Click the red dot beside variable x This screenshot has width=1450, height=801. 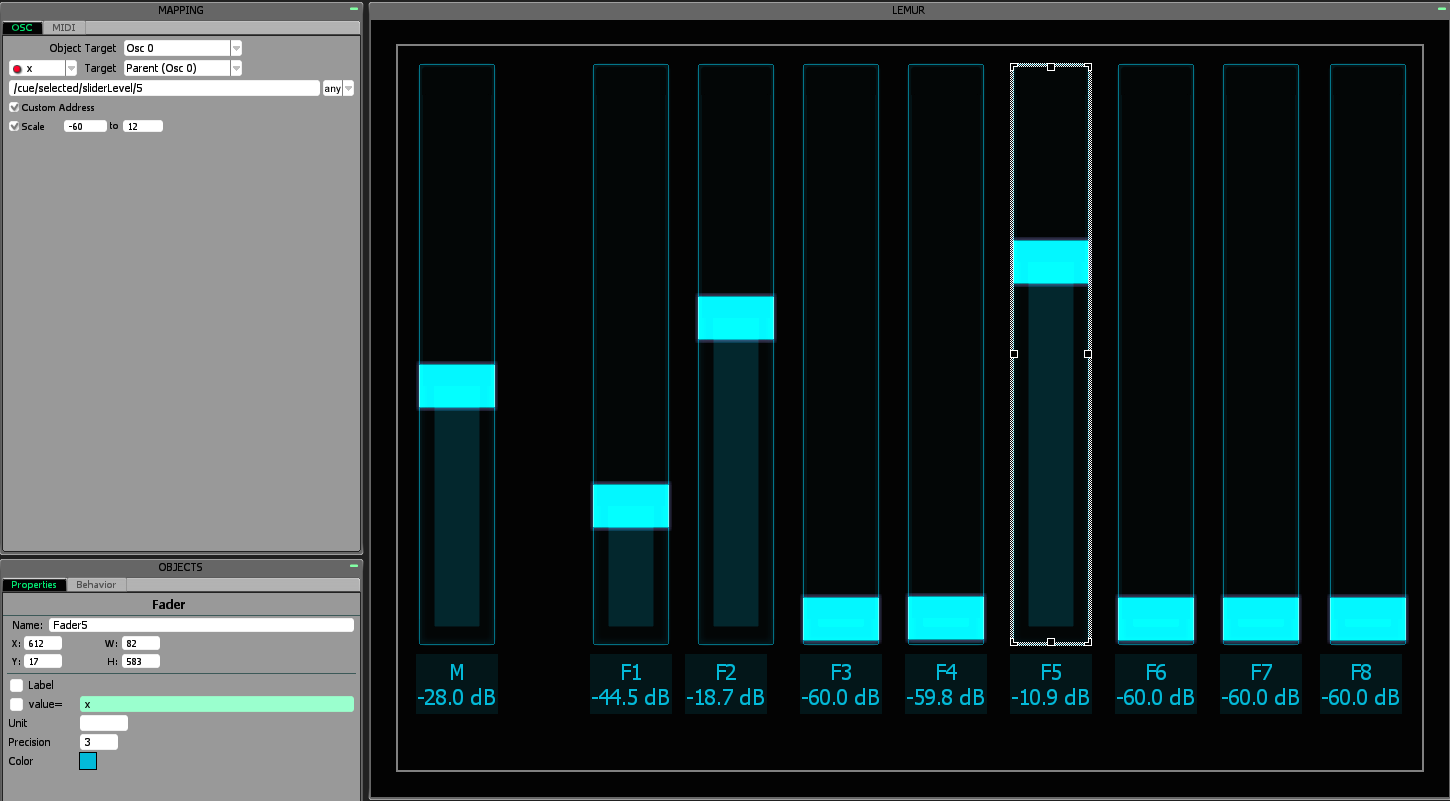tap(17, 69)
